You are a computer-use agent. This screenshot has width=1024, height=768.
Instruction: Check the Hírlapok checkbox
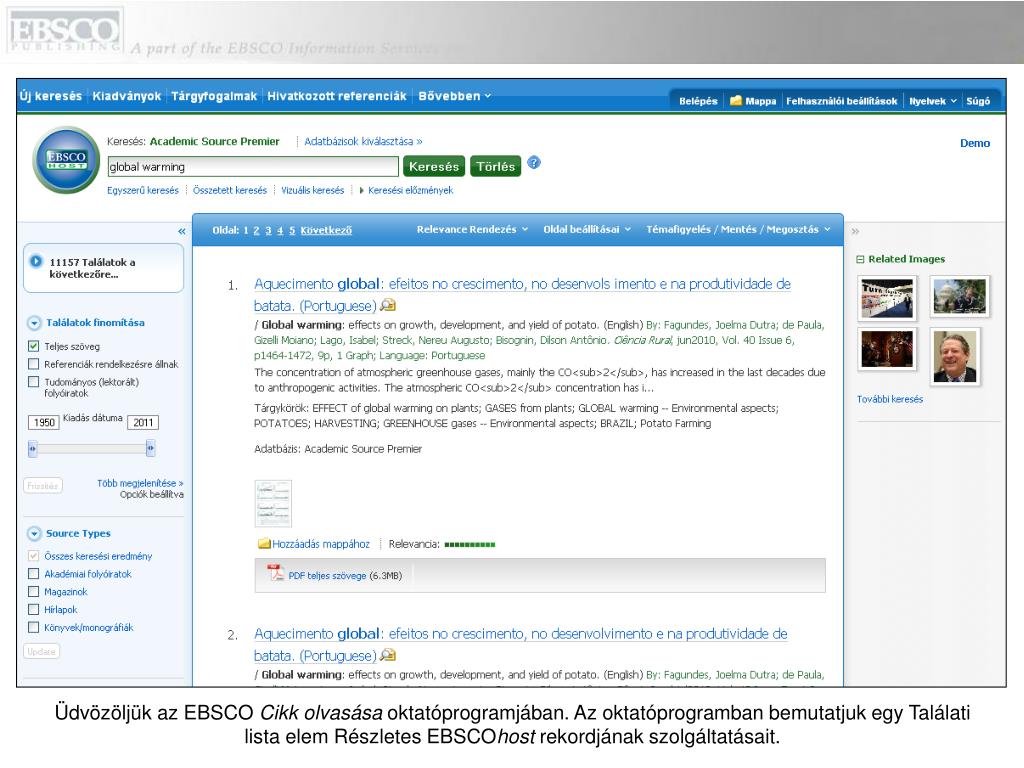click(x=34, y=609)
